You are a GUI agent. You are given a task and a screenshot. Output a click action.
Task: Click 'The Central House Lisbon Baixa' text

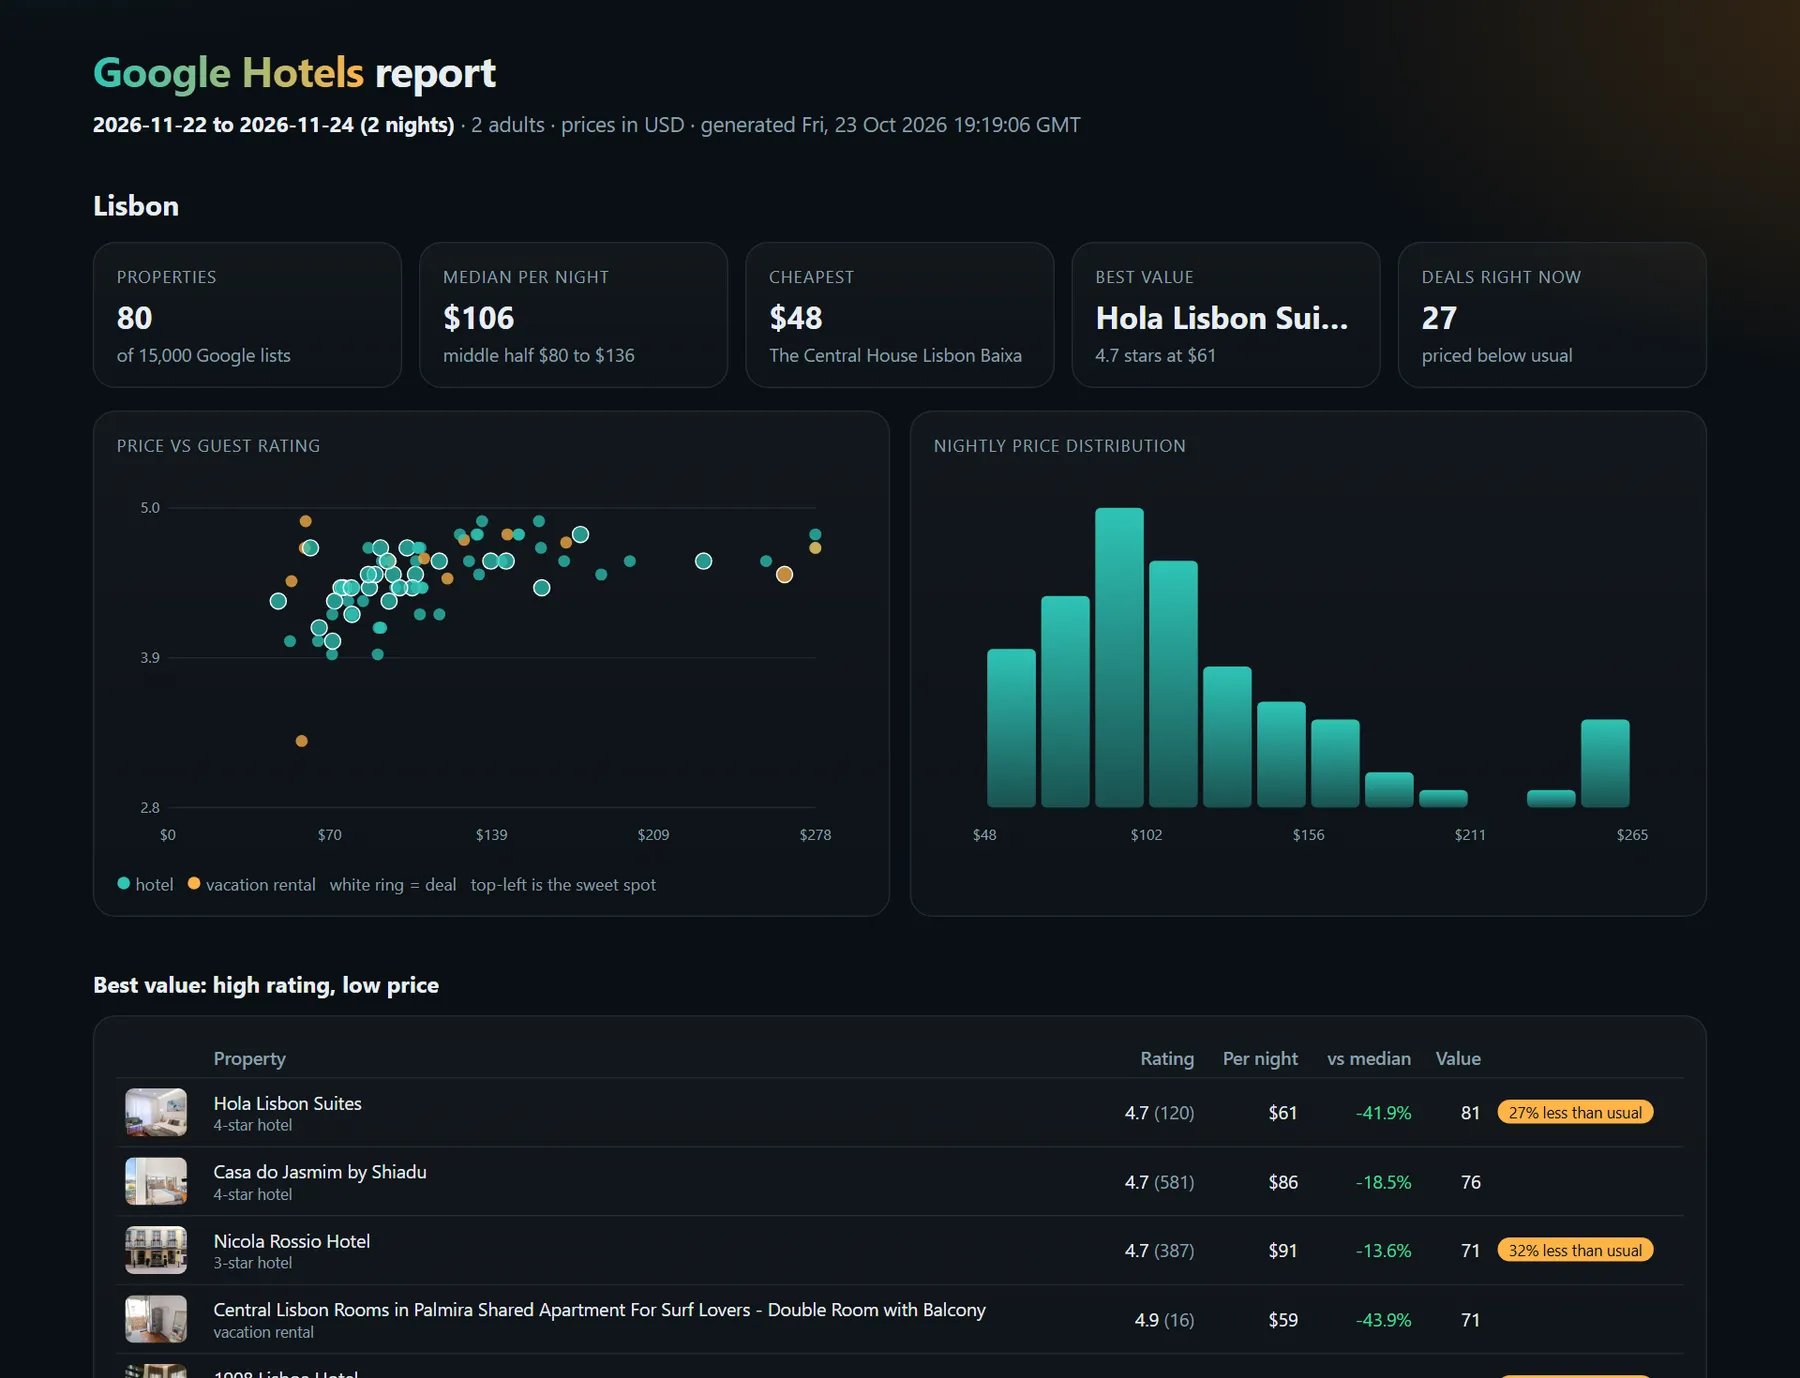[895, 355]
